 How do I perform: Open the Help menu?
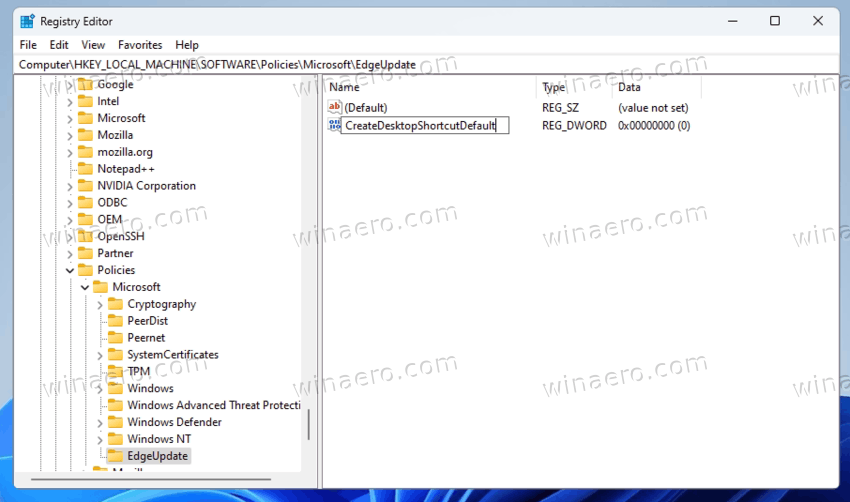point(187,45)
